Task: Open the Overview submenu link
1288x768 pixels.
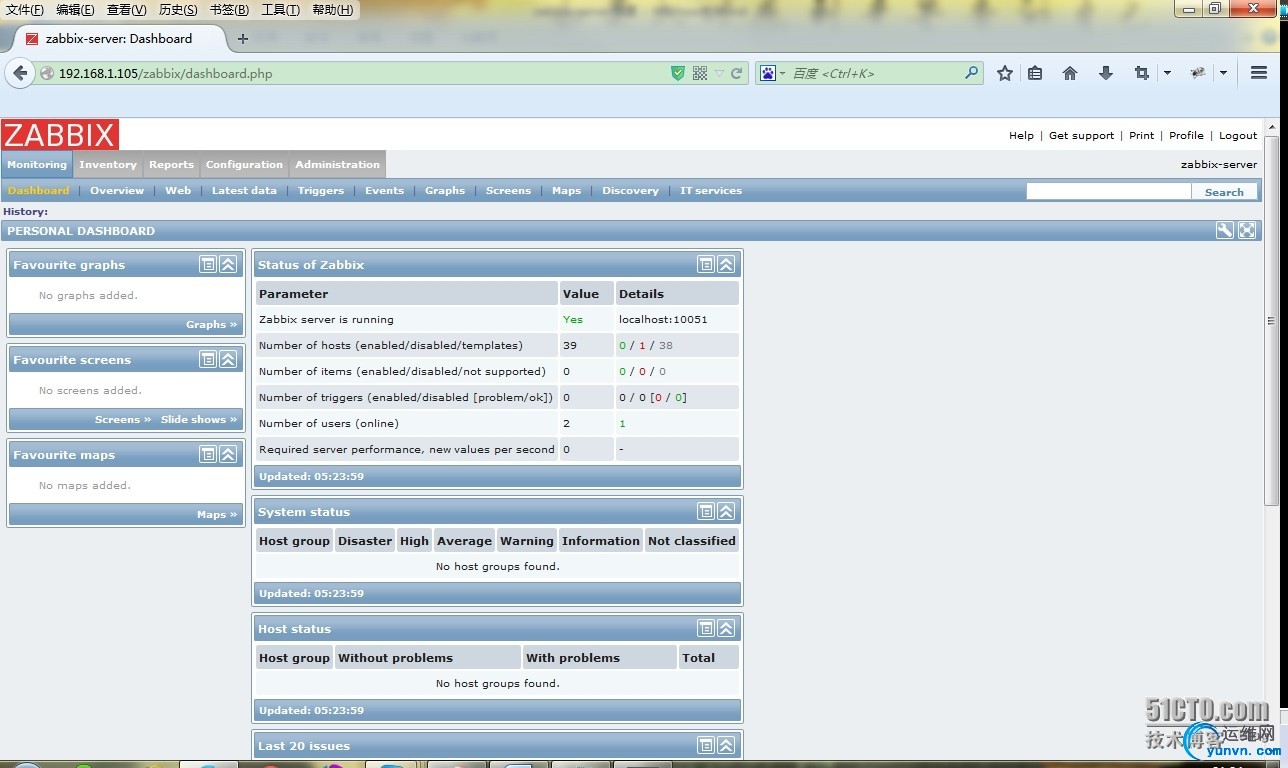Action: point(117,190)
